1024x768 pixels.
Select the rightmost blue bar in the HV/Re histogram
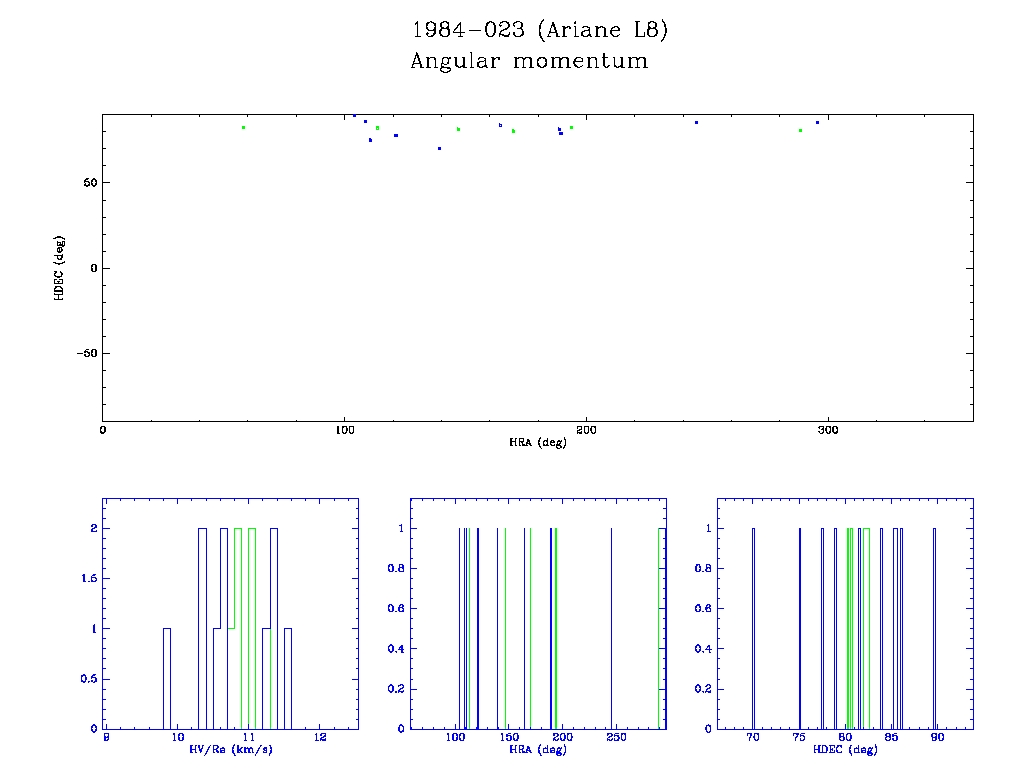(x=288, y=678)
